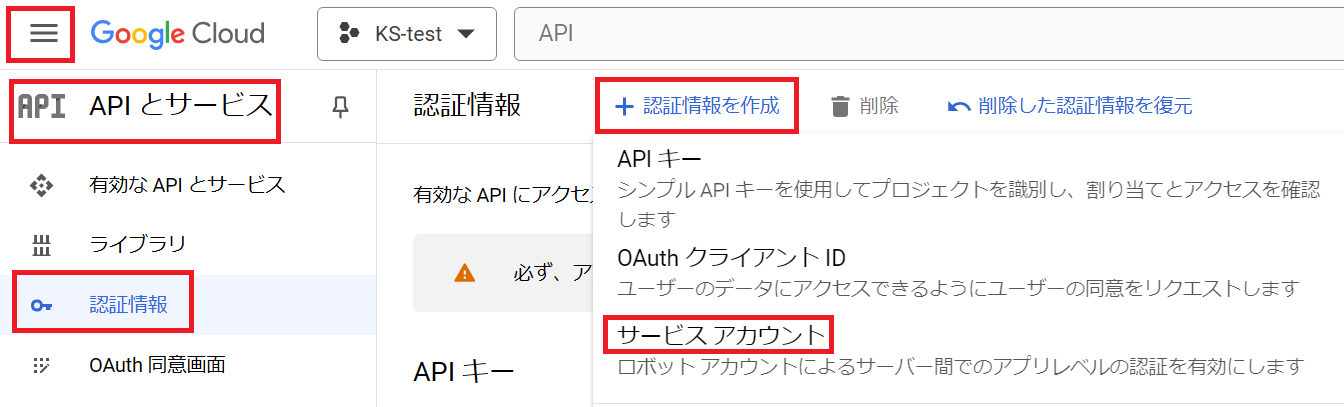The height and width of the screenshot is (407, 1344).
Task: Click the key icon for 認証情報
Action: (41, 305)
